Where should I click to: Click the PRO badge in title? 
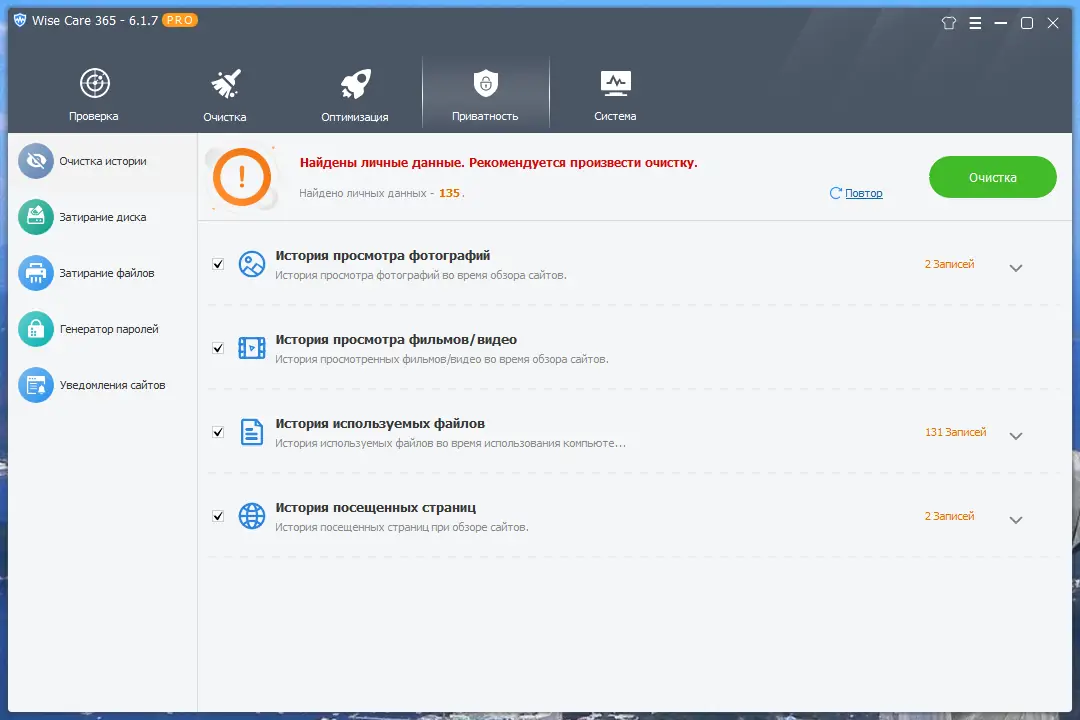180,20
